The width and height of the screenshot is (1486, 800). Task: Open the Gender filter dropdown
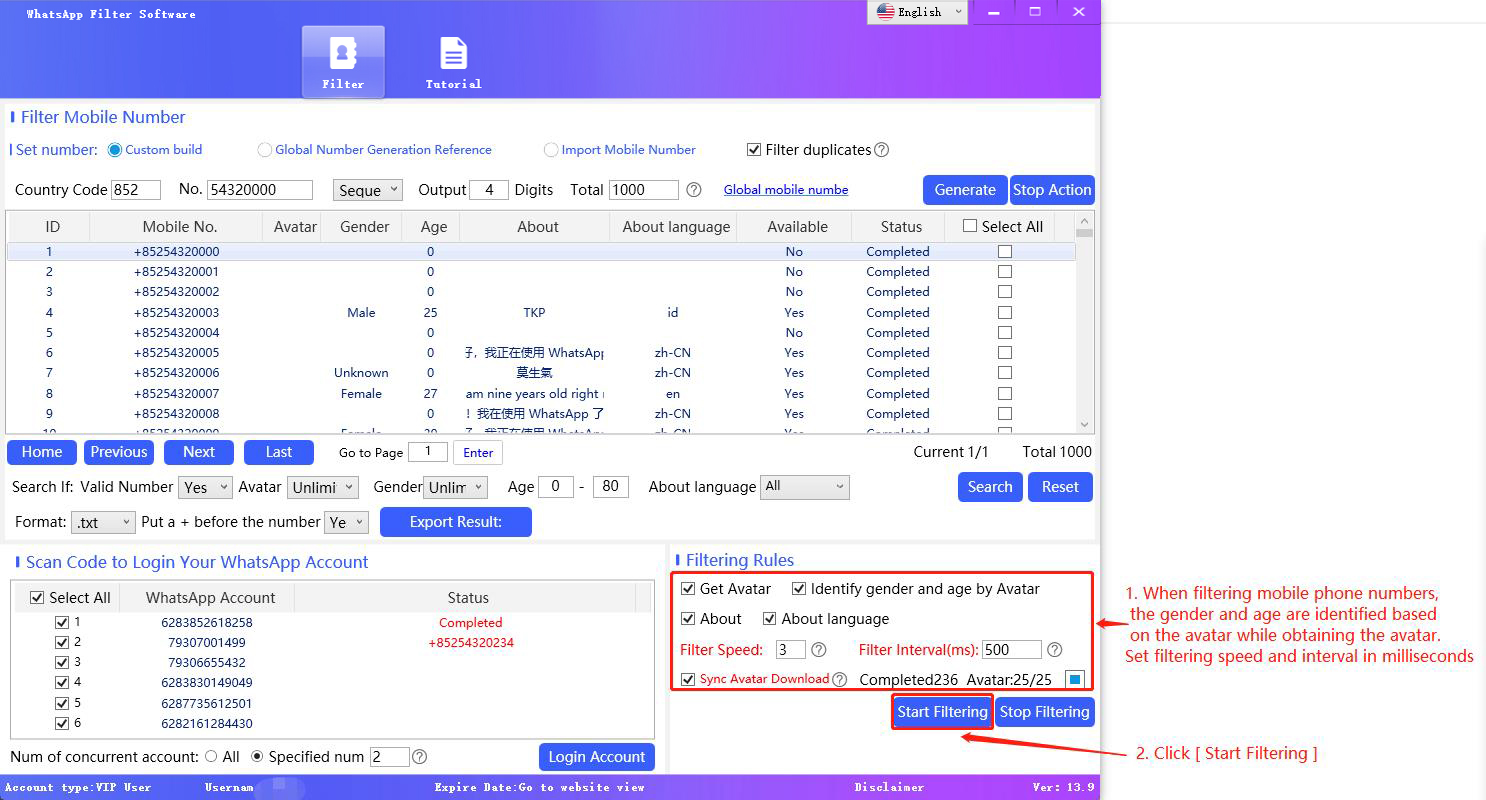pos(455,487)
